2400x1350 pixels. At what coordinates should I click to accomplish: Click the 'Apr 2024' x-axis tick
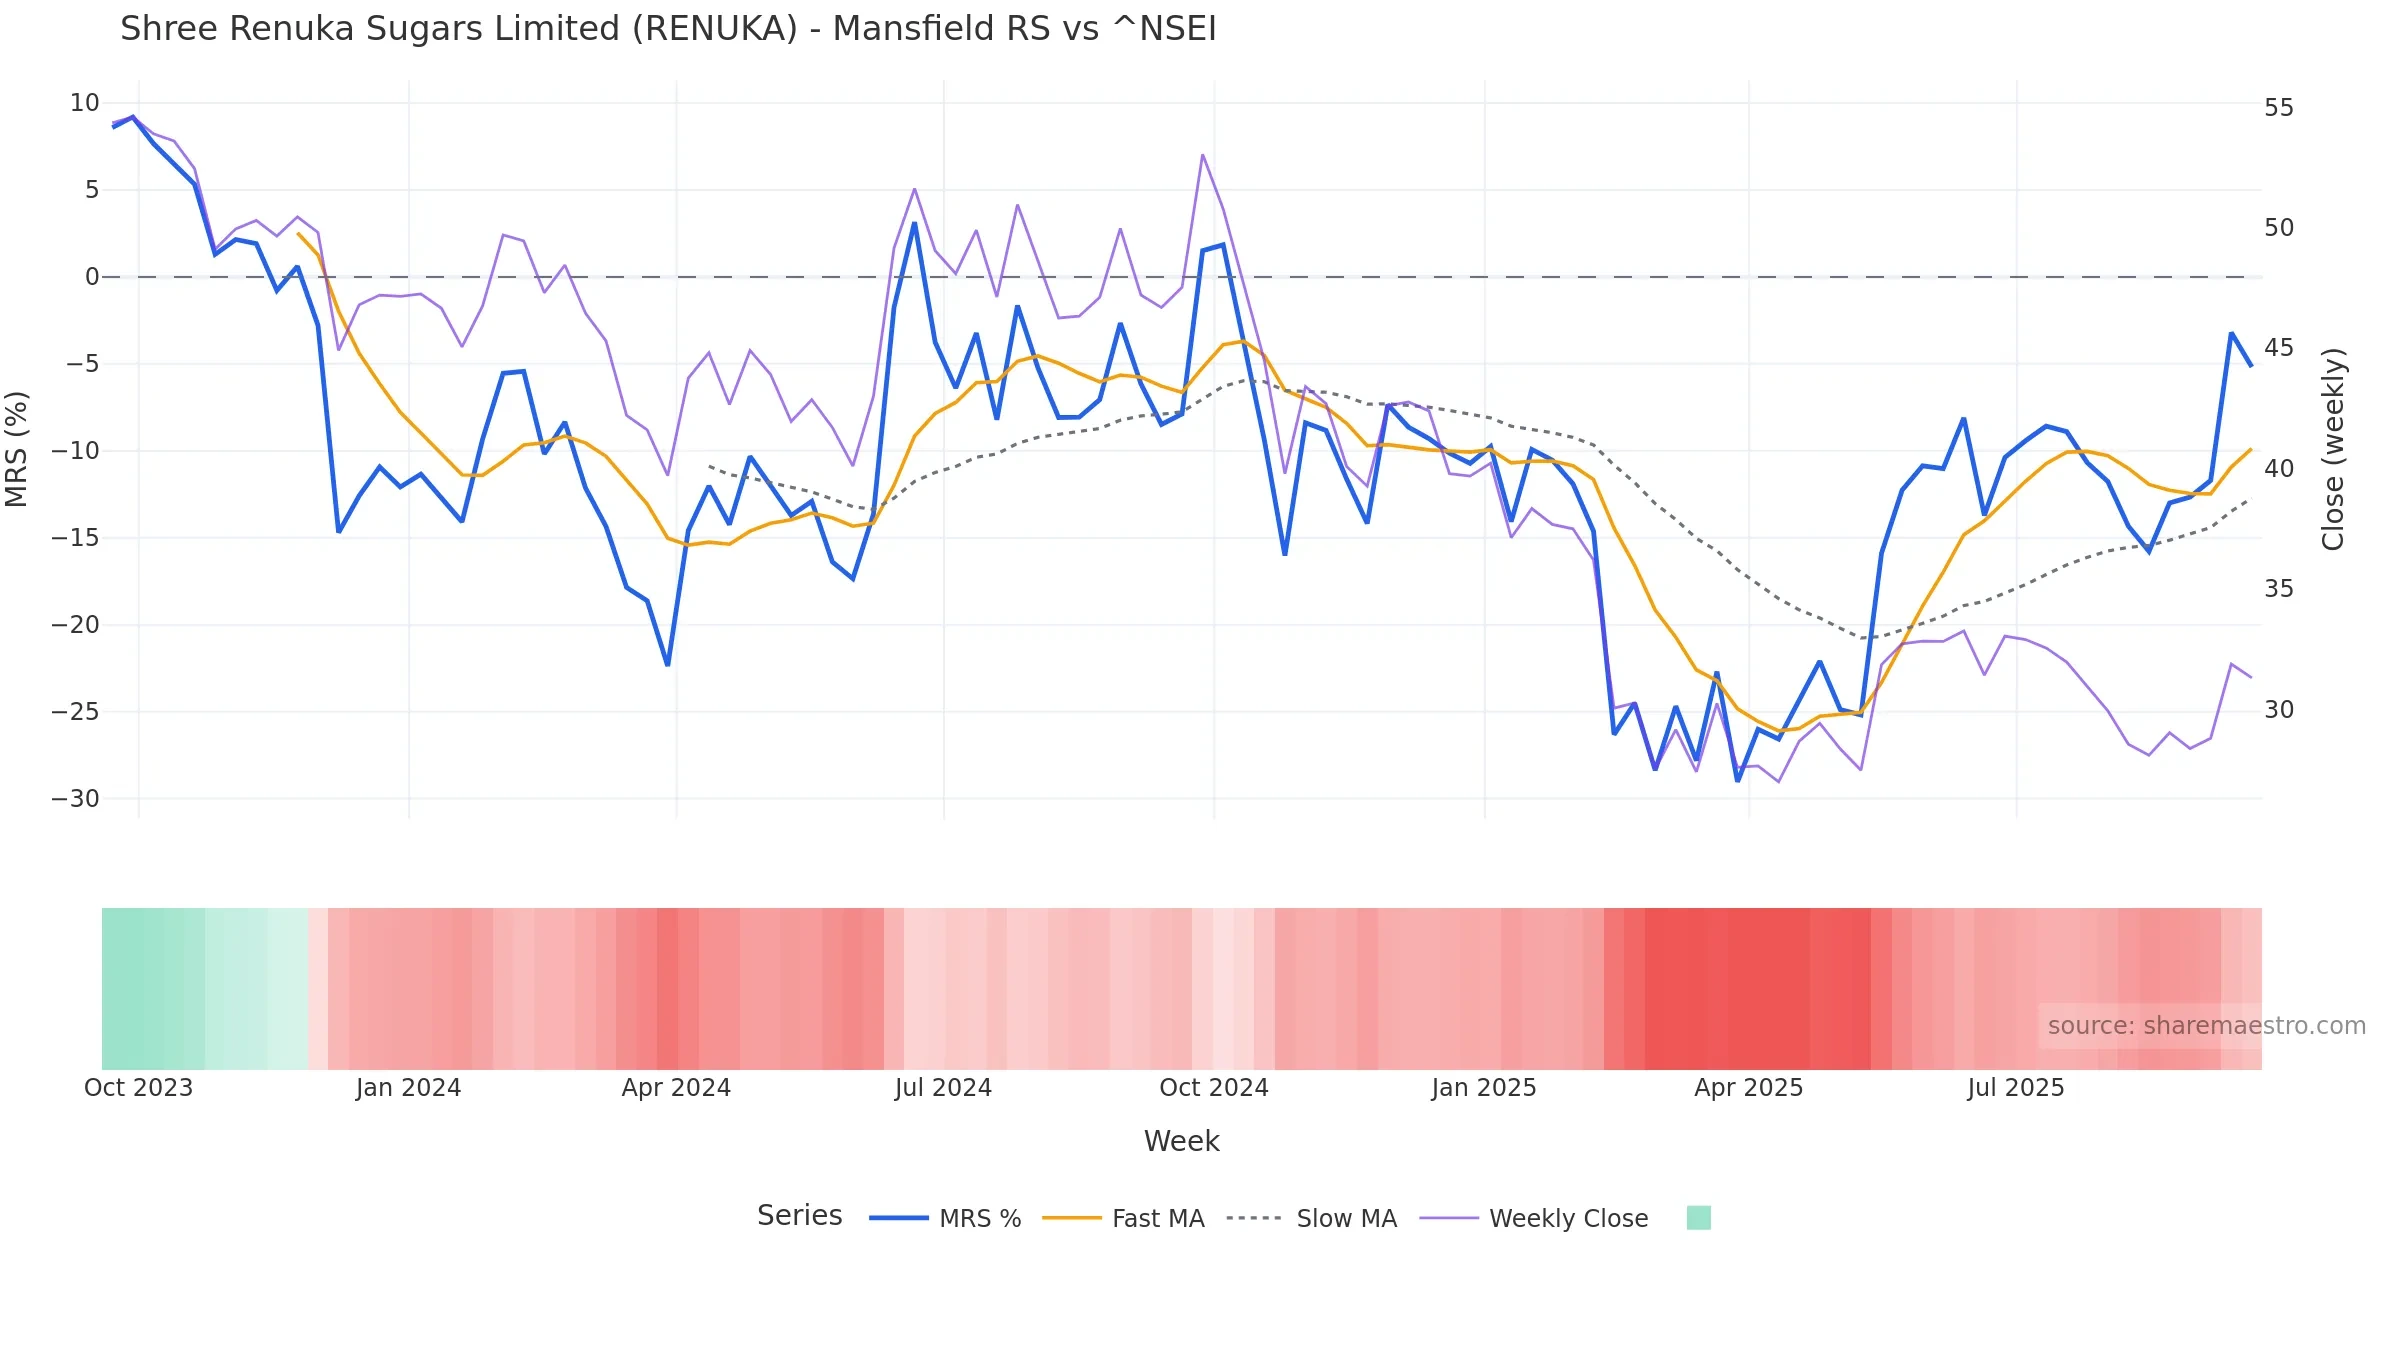tap(676, 1087)
